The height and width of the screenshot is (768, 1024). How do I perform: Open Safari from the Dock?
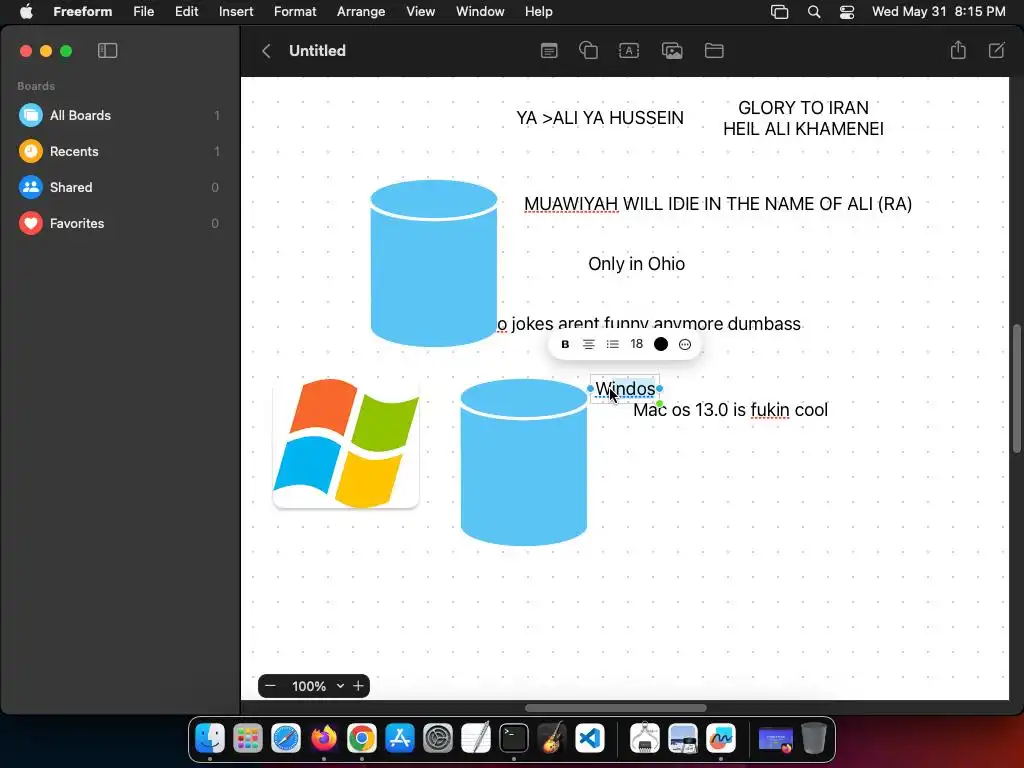point(285,739)
